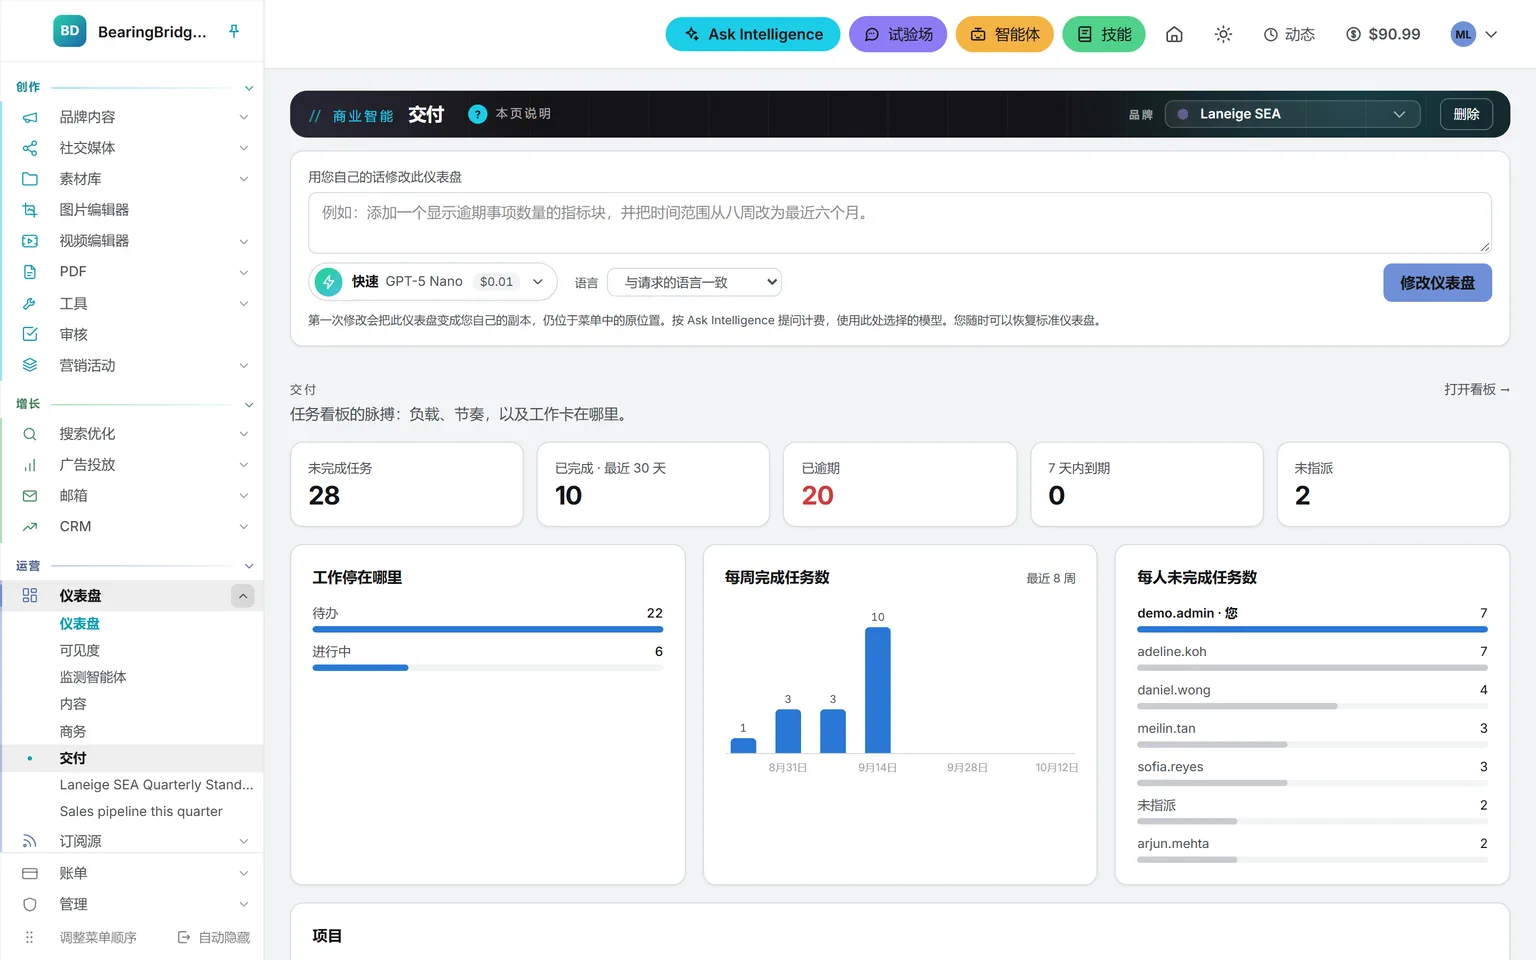
Task: Click the CRM trend arrow icon
Action: click(30, 527)
